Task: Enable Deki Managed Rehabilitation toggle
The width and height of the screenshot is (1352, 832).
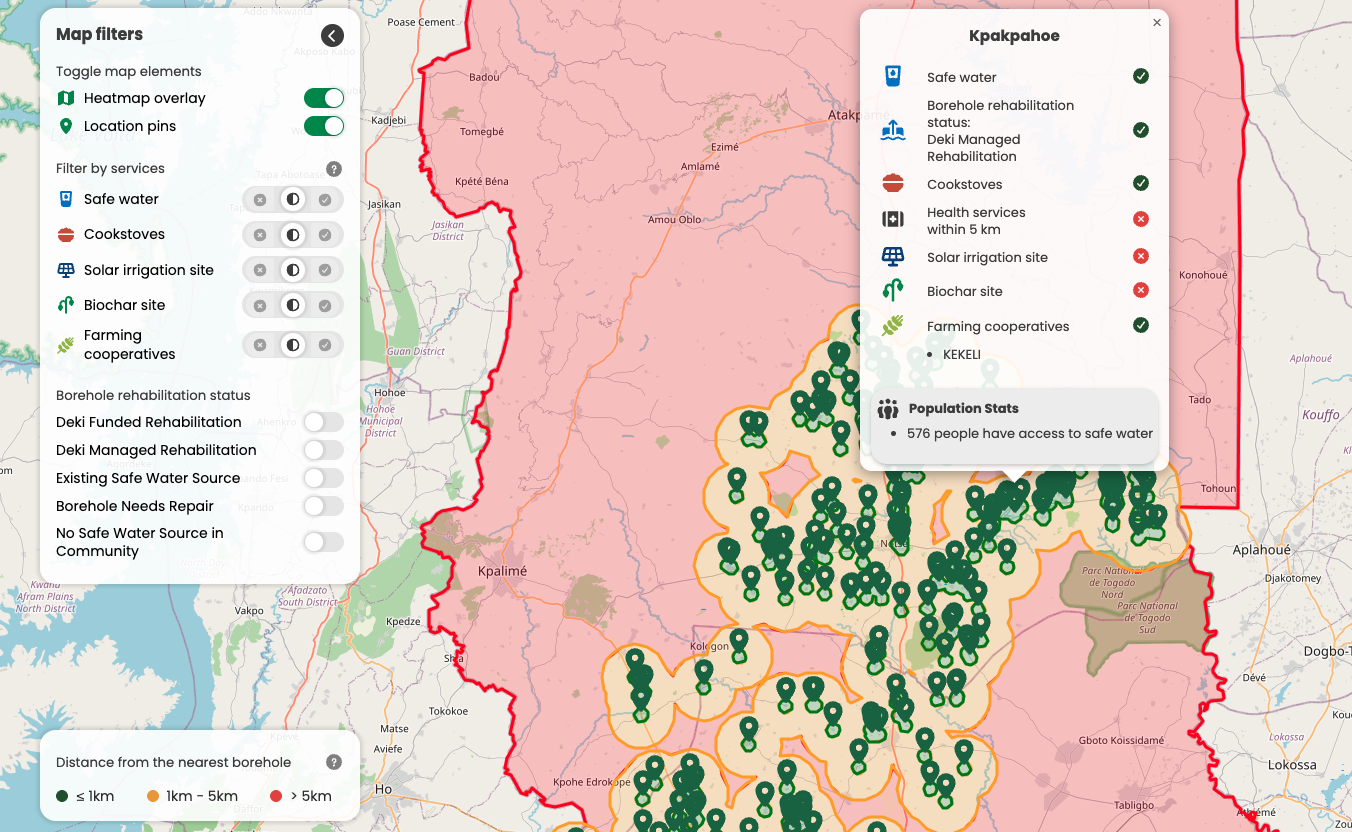Action: (324, 450)
